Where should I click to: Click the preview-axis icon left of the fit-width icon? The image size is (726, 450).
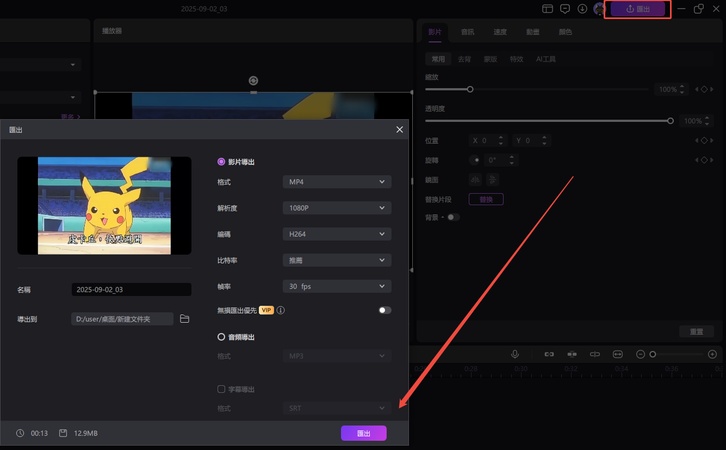click(x=595, y=354)
